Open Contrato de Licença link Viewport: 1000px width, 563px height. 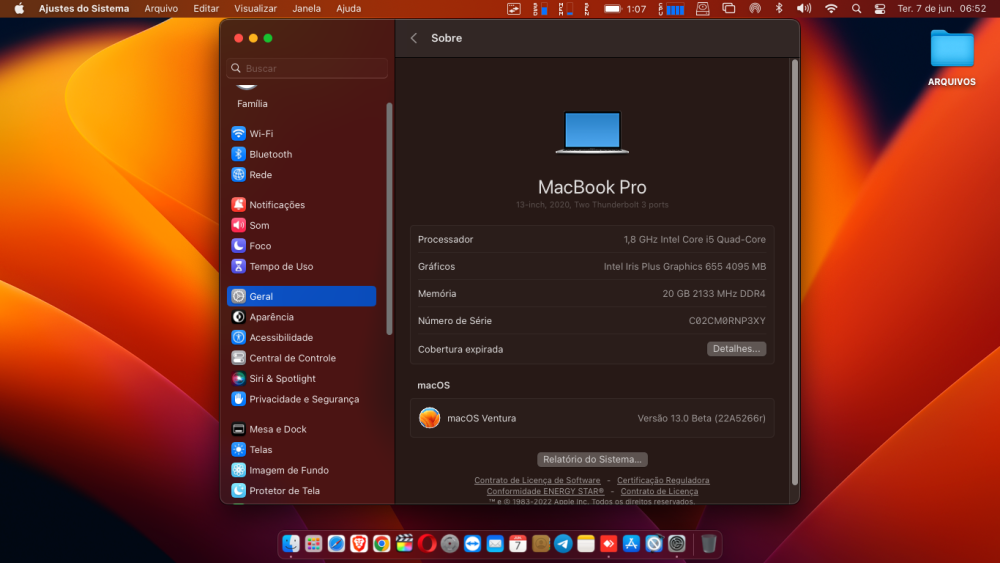pos(659,491)
